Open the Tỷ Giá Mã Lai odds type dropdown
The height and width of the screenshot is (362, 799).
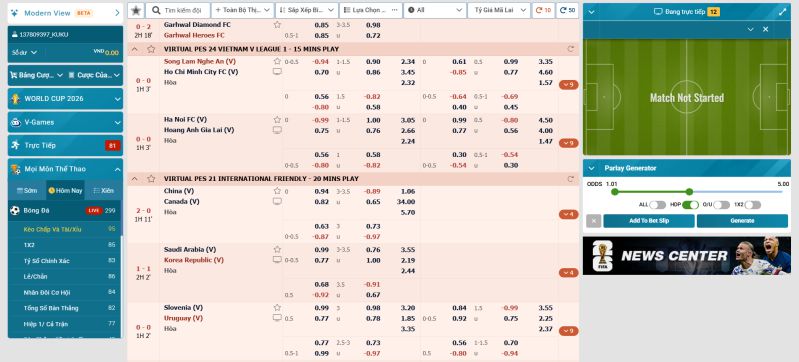click(x=499, y=10)
